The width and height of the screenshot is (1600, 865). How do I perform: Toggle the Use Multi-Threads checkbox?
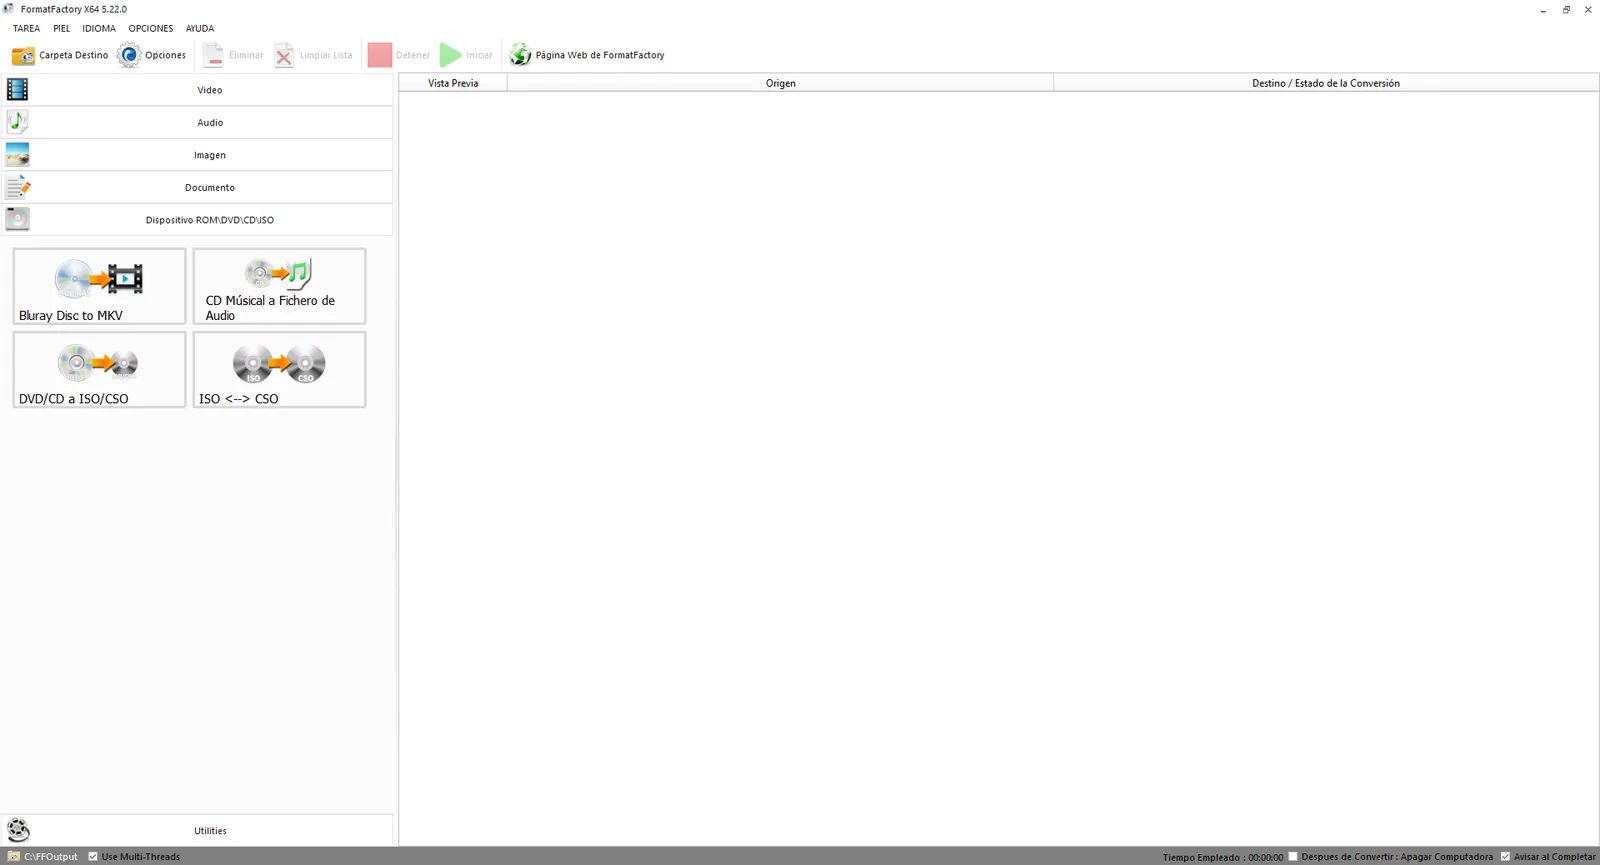click(93, 856)
